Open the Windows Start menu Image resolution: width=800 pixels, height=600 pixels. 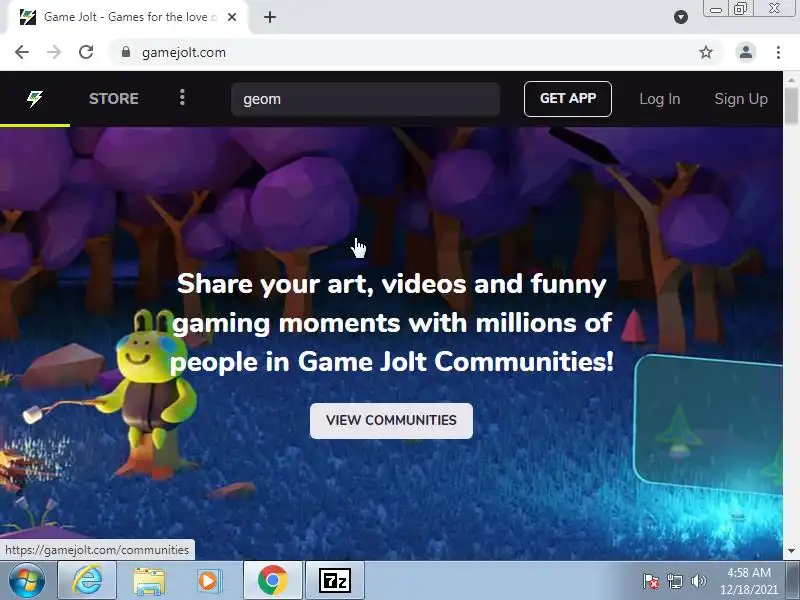tap(26, 581)
